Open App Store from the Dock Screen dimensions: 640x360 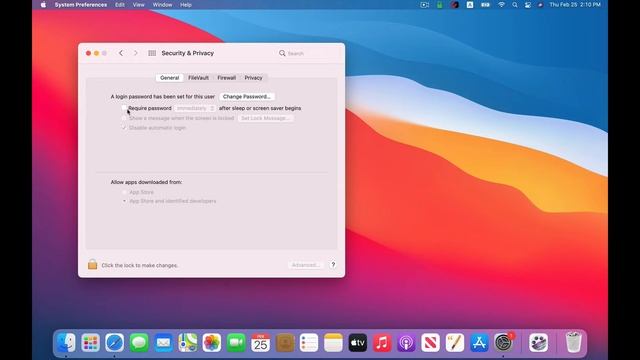pyautogui.click(x=479, y=342)
